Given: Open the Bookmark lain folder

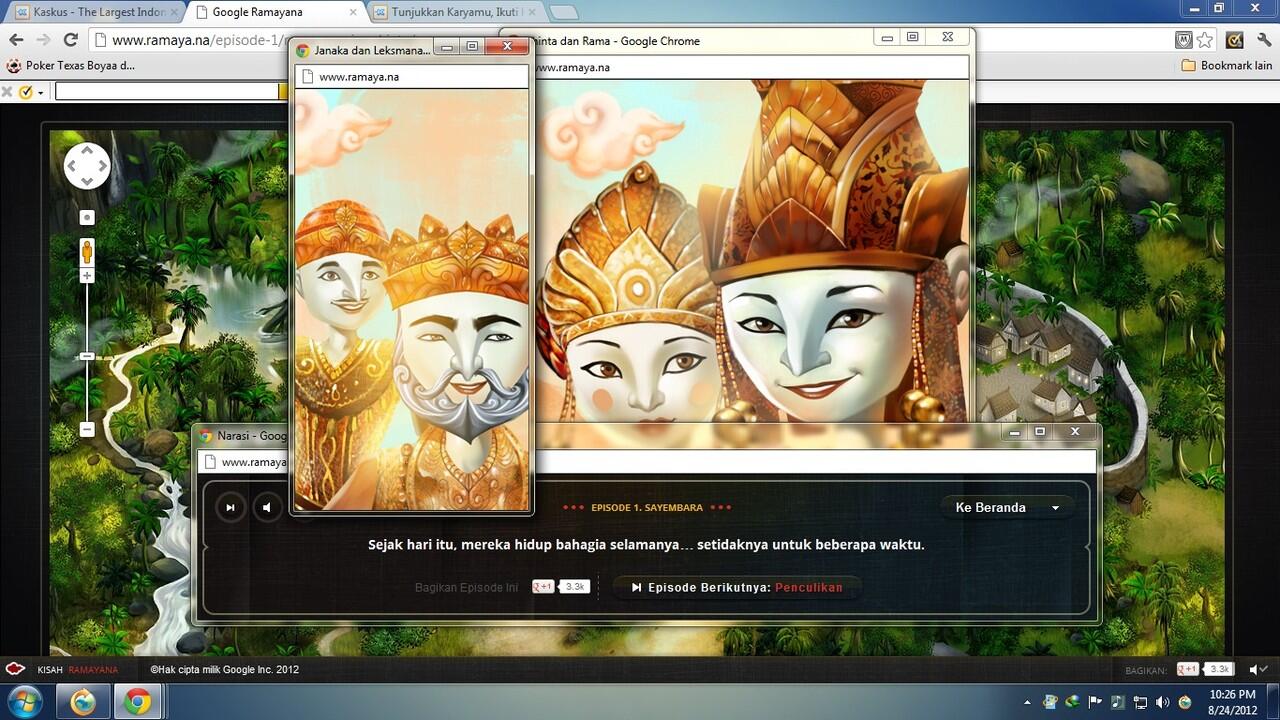Looking at the screenshot, I should [x=1227, y=65].
